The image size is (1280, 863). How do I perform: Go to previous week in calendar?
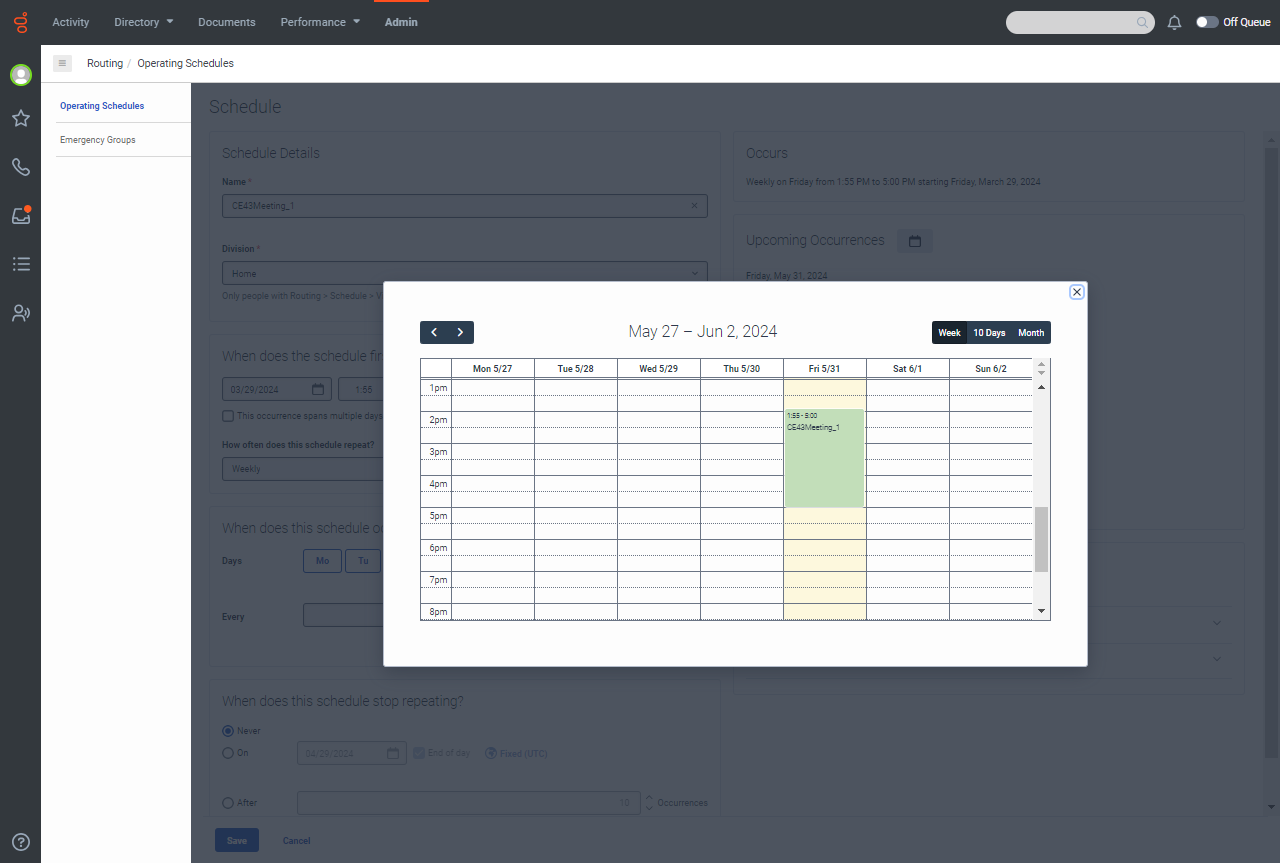[434, 332]
